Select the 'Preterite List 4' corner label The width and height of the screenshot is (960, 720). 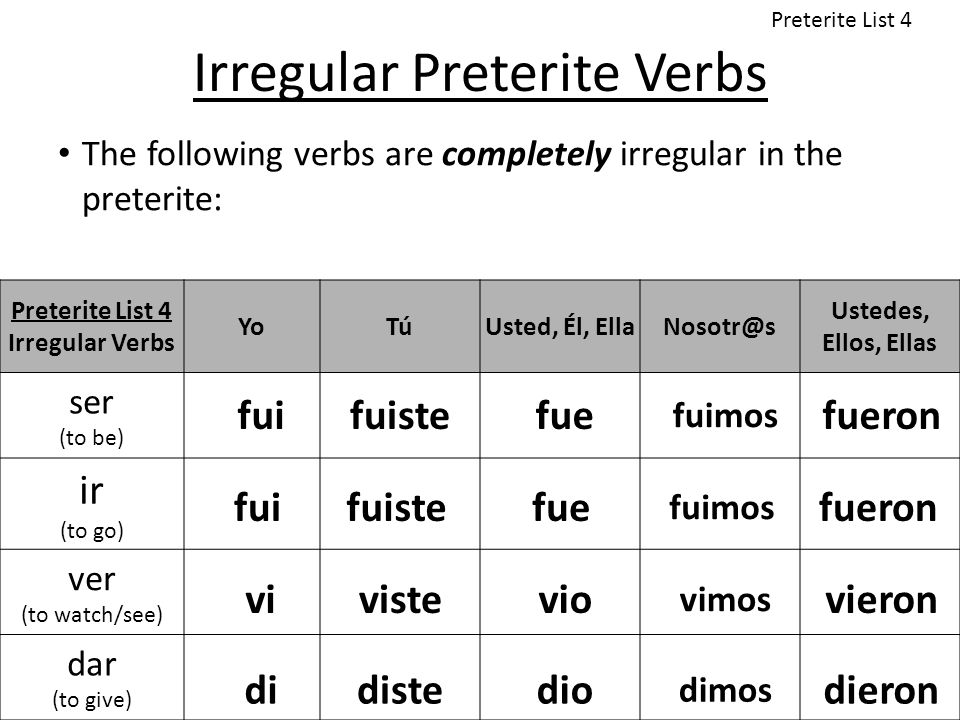[841, 20]
